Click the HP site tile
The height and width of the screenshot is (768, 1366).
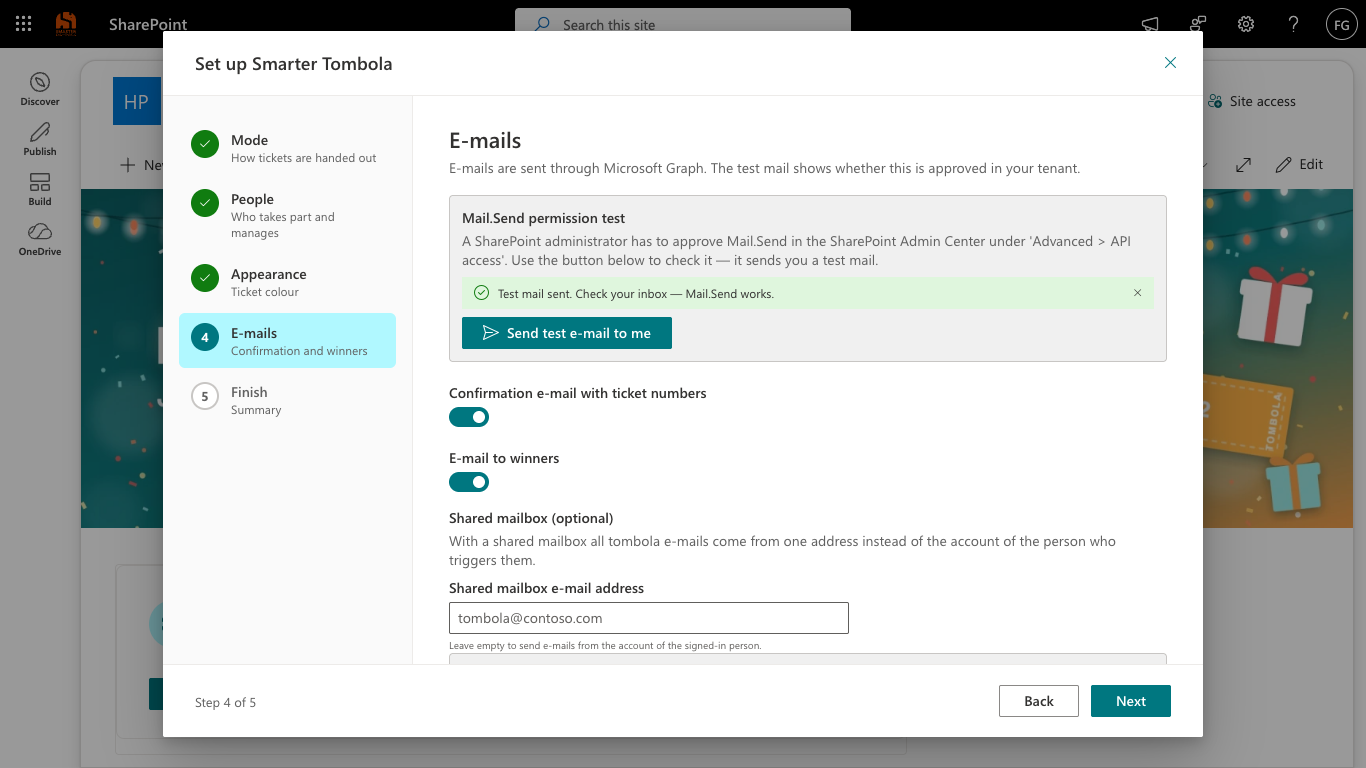click(x=137, y=101)
